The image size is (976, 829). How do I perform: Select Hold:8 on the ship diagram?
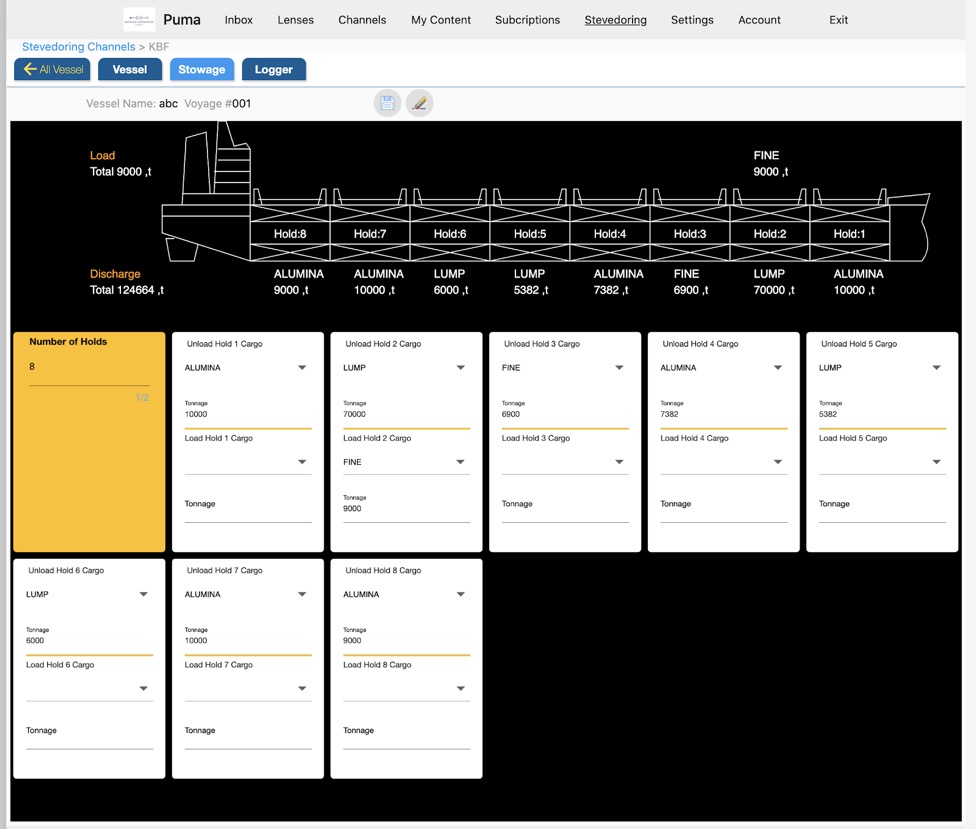pos(290,234)
